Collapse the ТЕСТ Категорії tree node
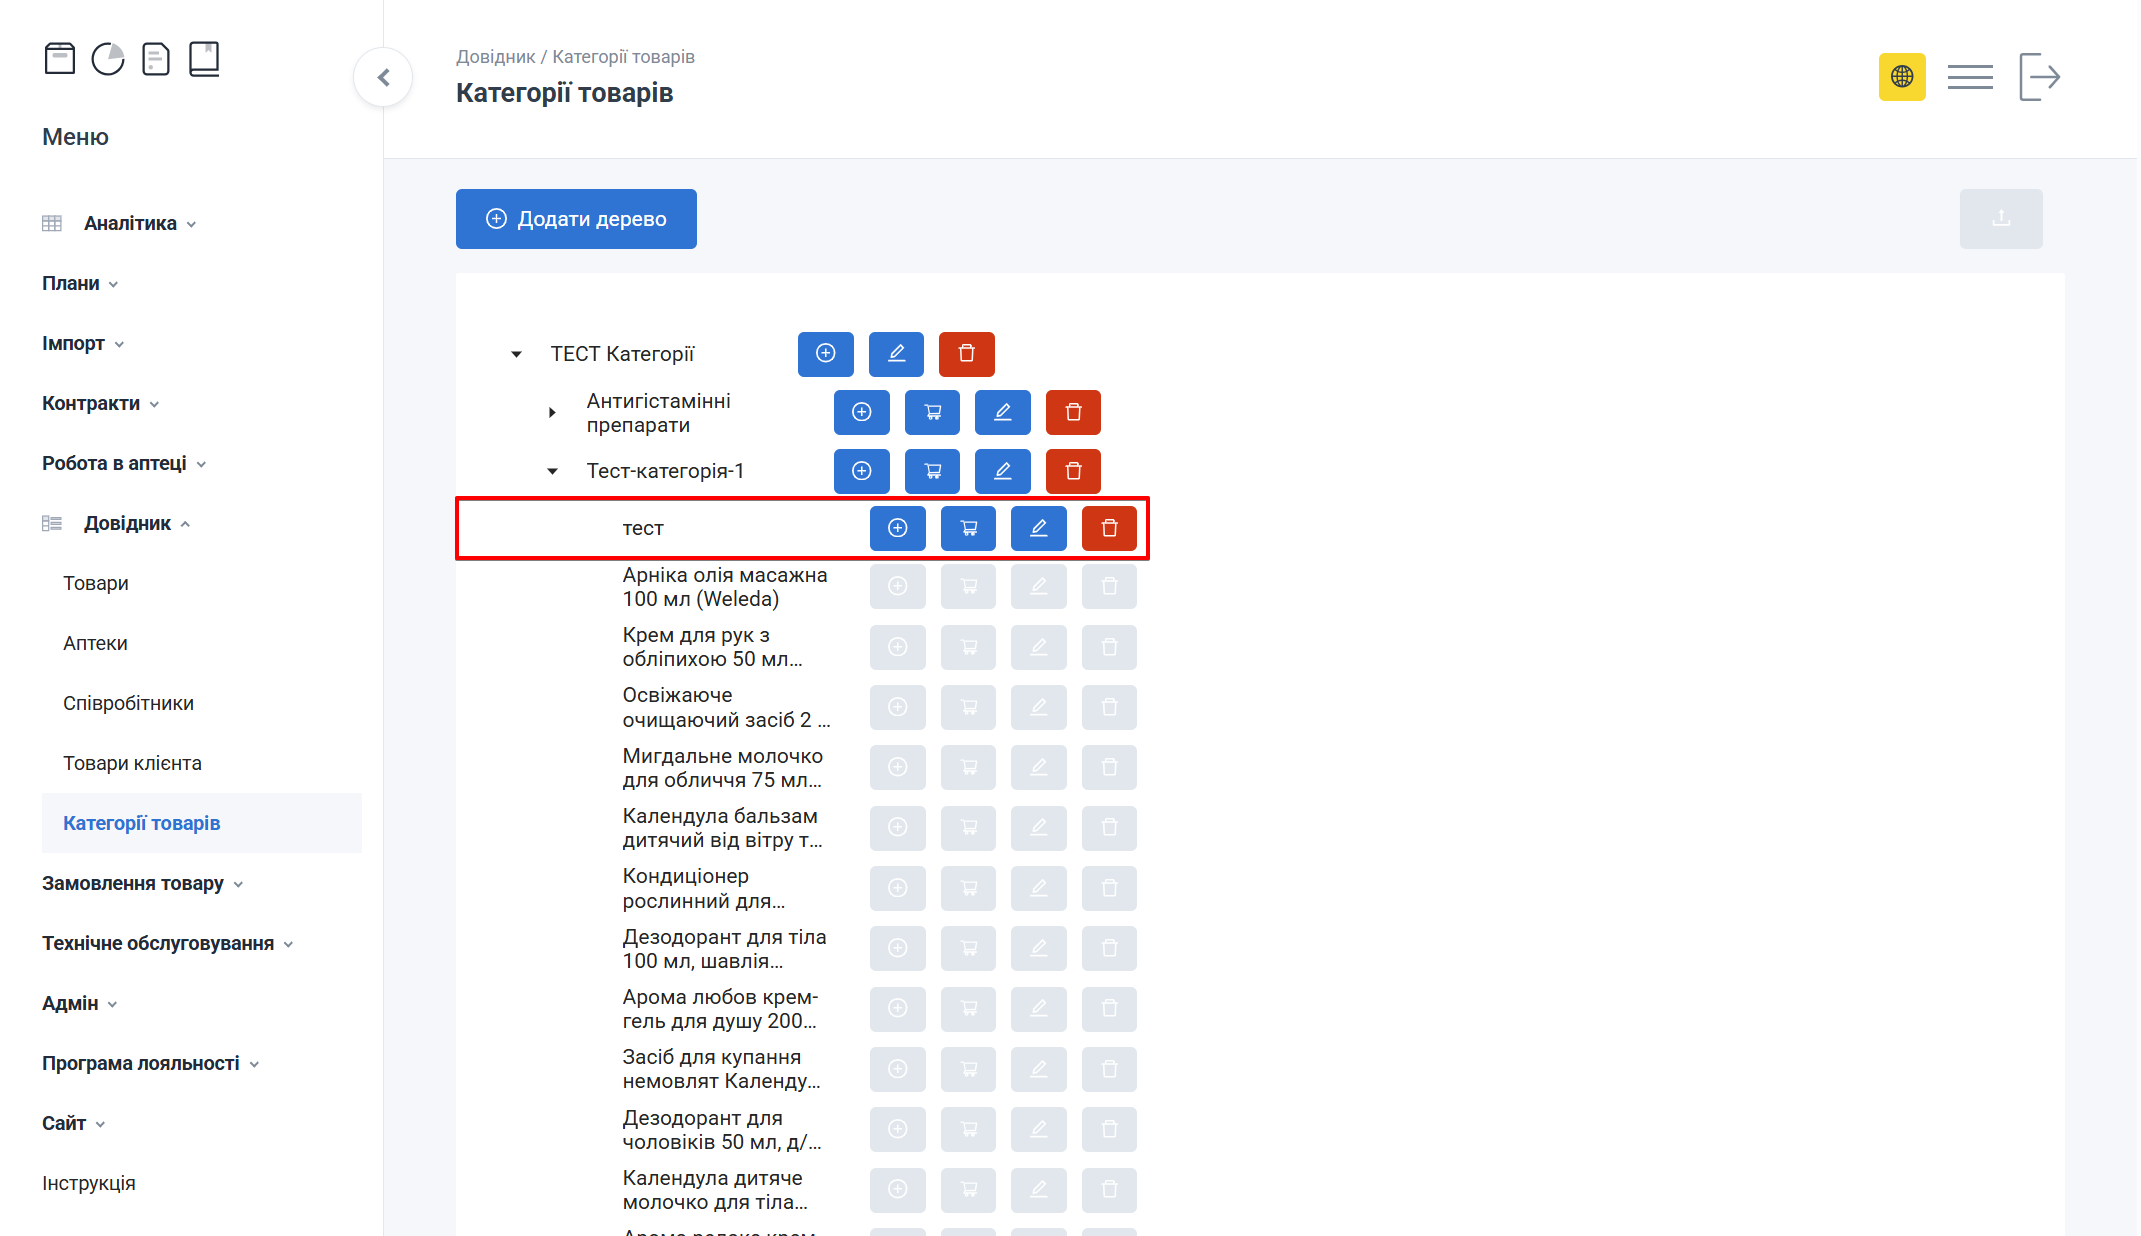The height and width of the screenshot is (1236, 2141). [516, 354]
